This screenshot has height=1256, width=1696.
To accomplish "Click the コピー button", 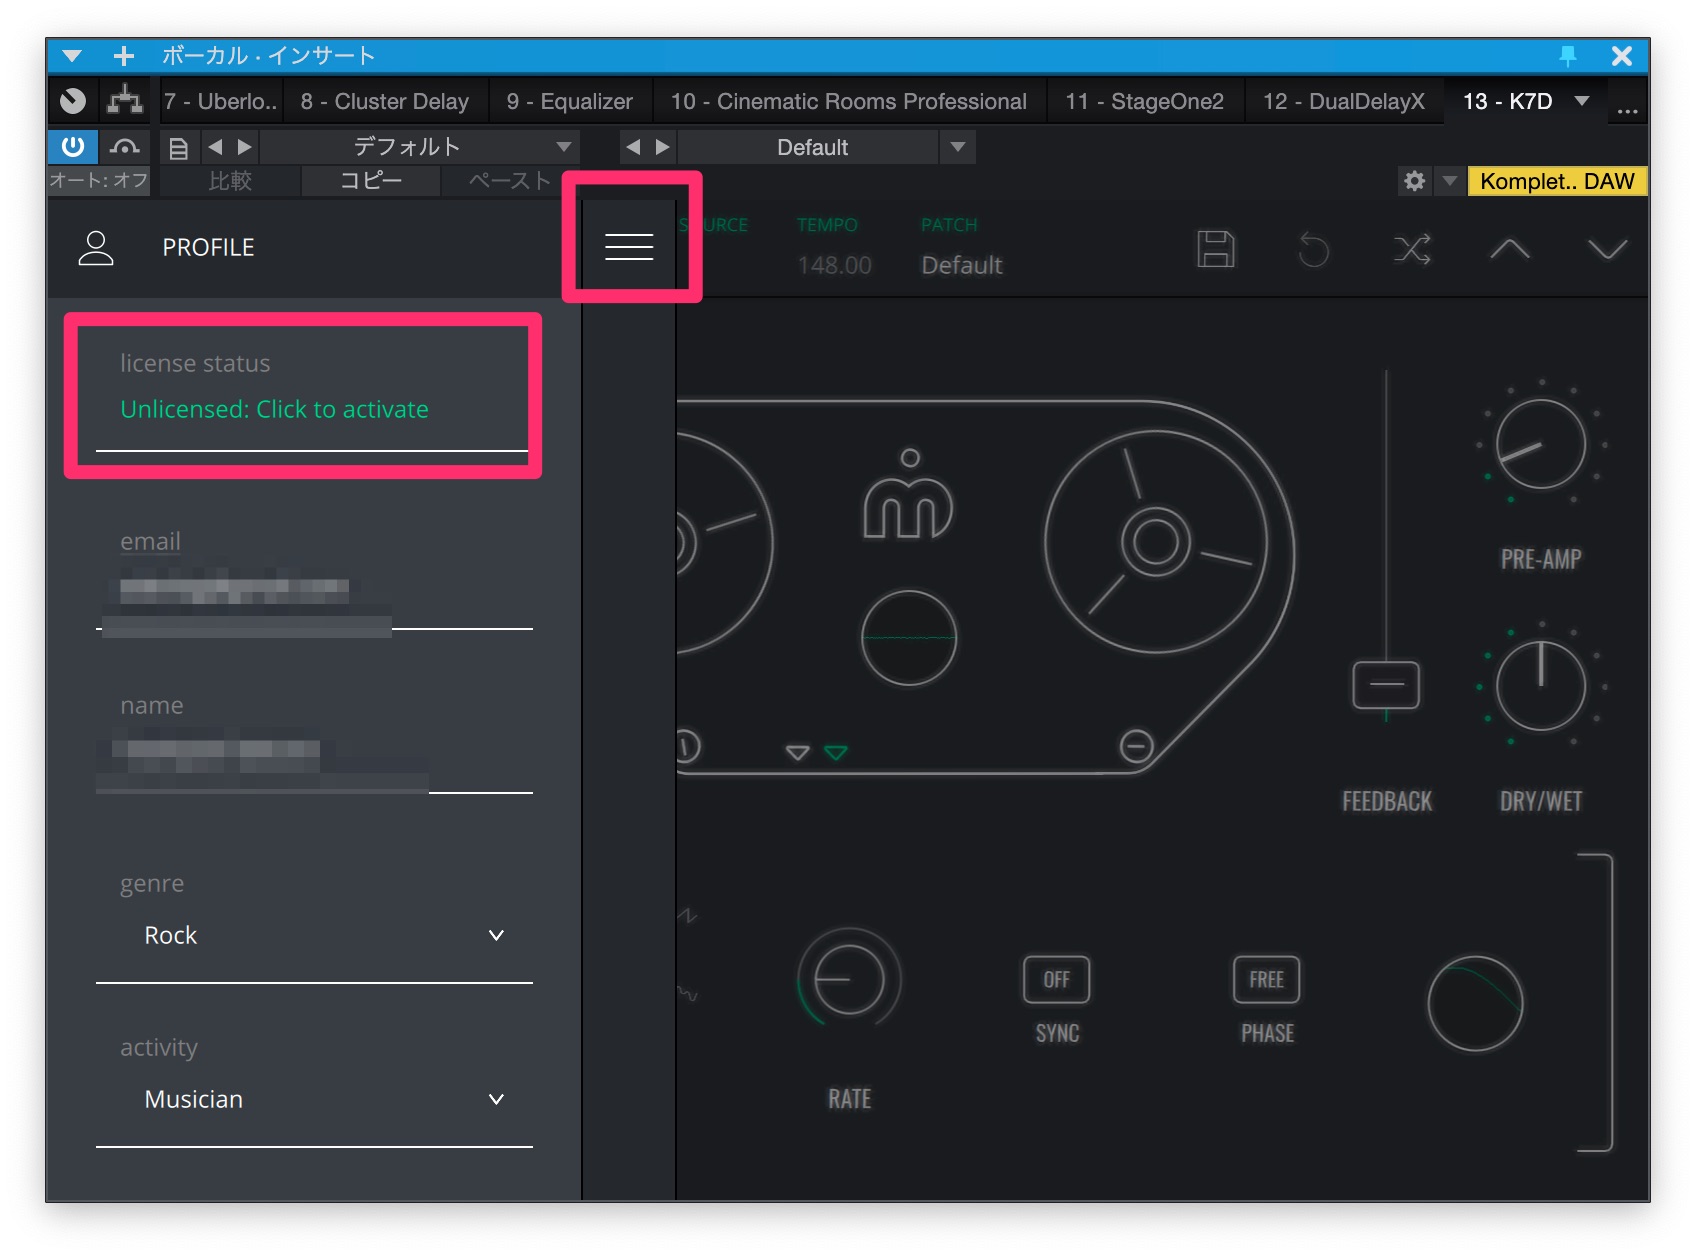I will 370,181.
